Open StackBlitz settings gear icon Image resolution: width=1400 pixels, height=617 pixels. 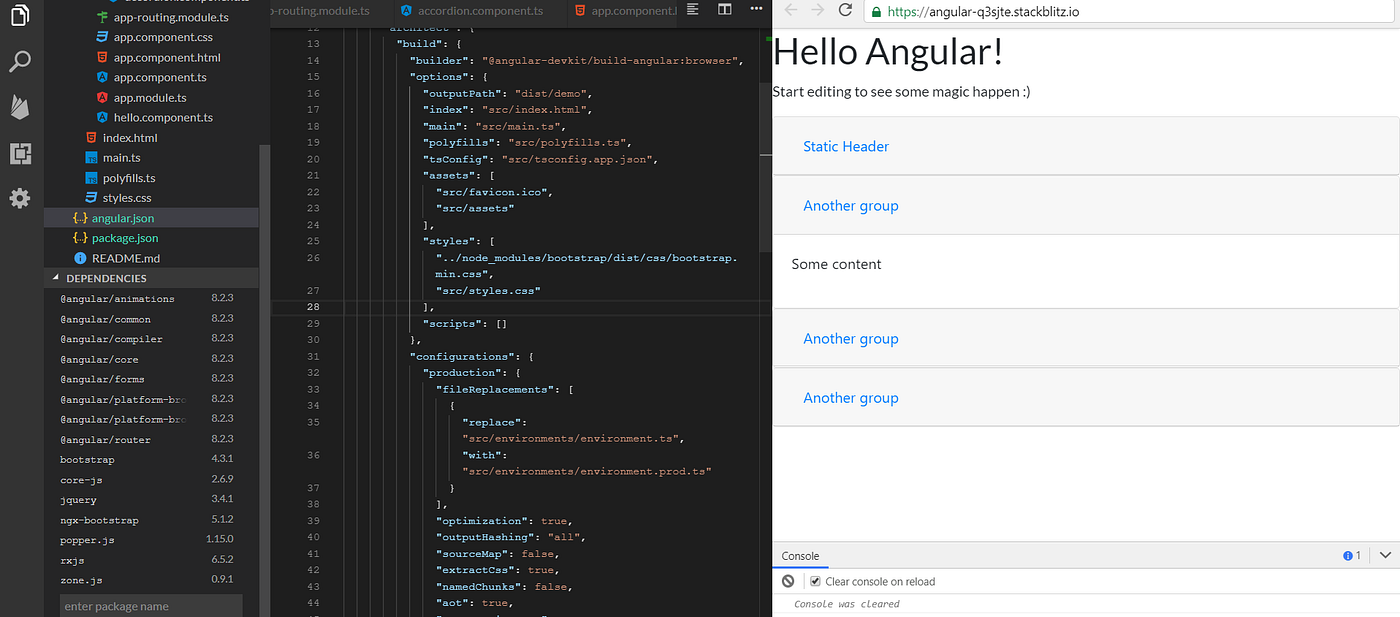[20, 198]
